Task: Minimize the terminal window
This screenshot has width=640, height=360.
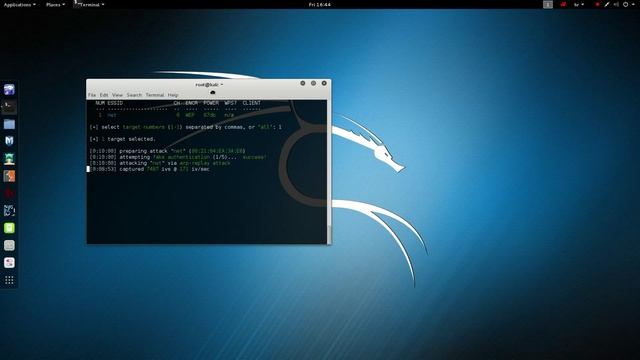Action: 303,83
